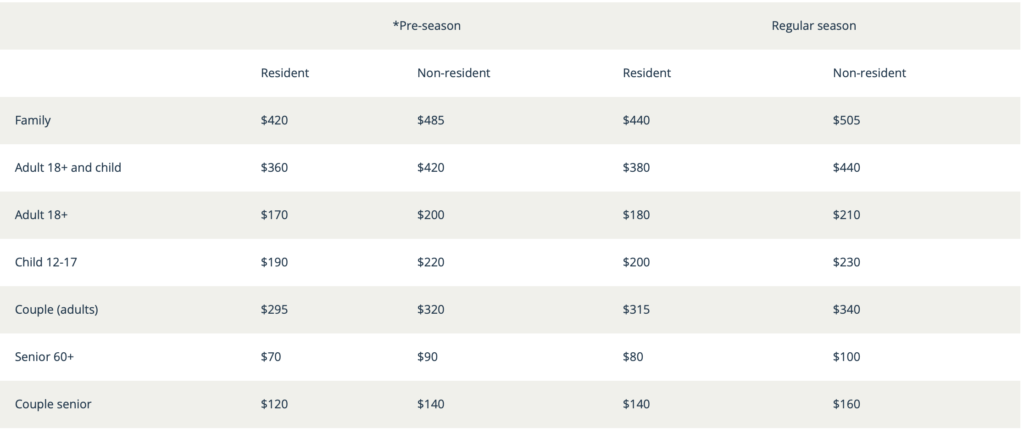Viewport: 1024px width, 429px height.
Task: Click the Resident subheader under Pre-season
Action: coord(285,73)
